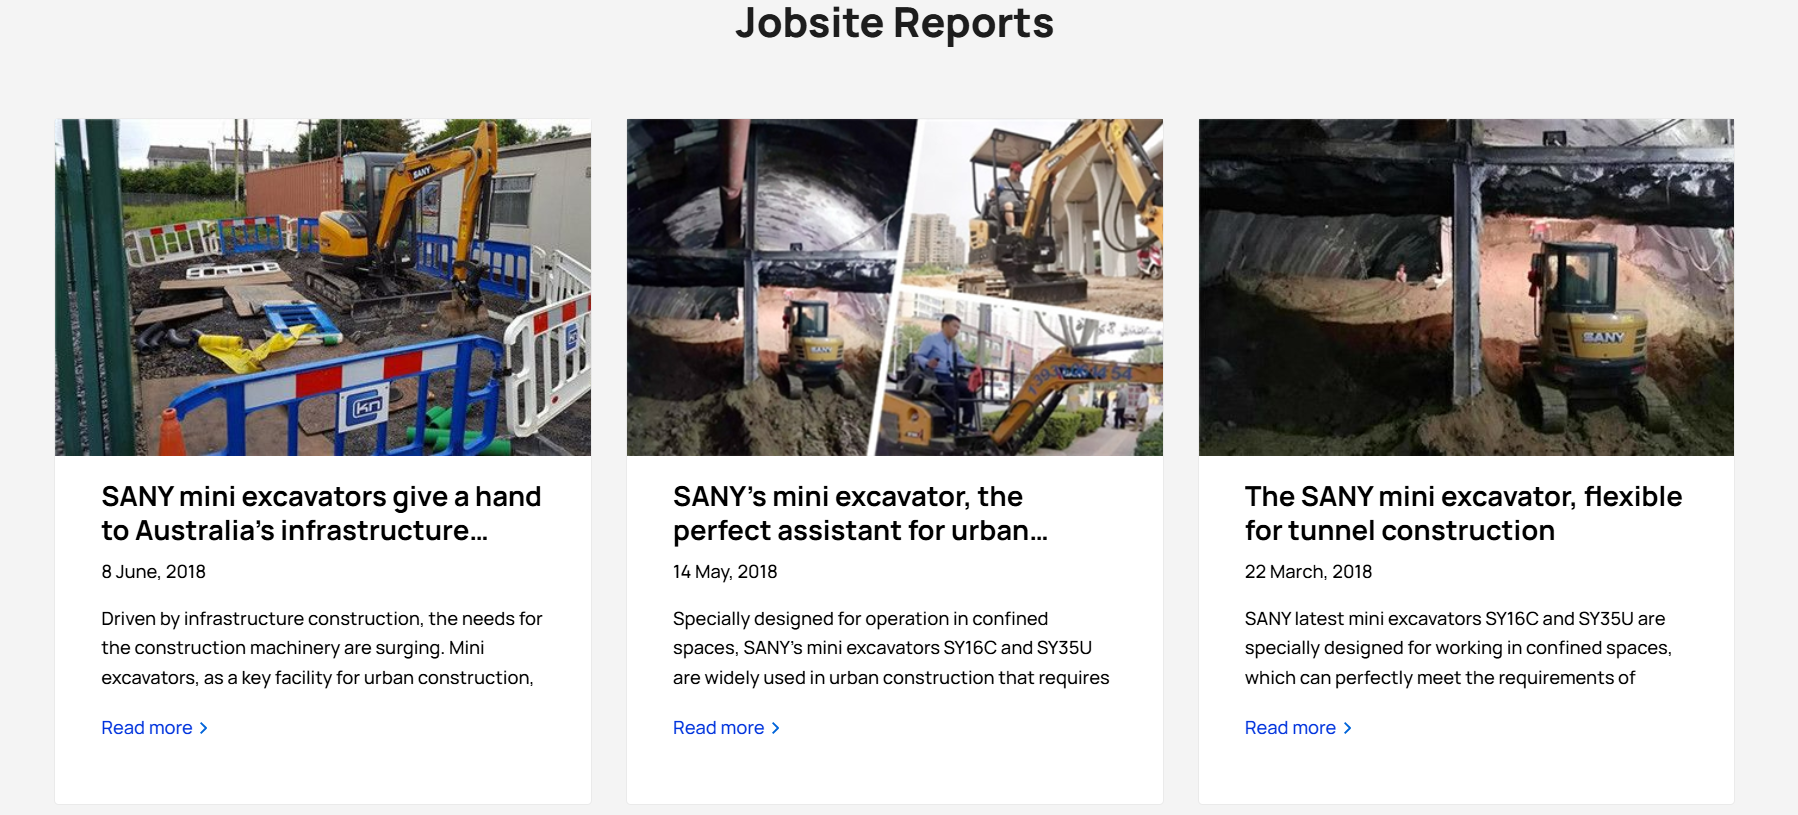
Task: Open the tunnel construction excavator photo
Action: pyautogui.click(x=1466, y=287)
